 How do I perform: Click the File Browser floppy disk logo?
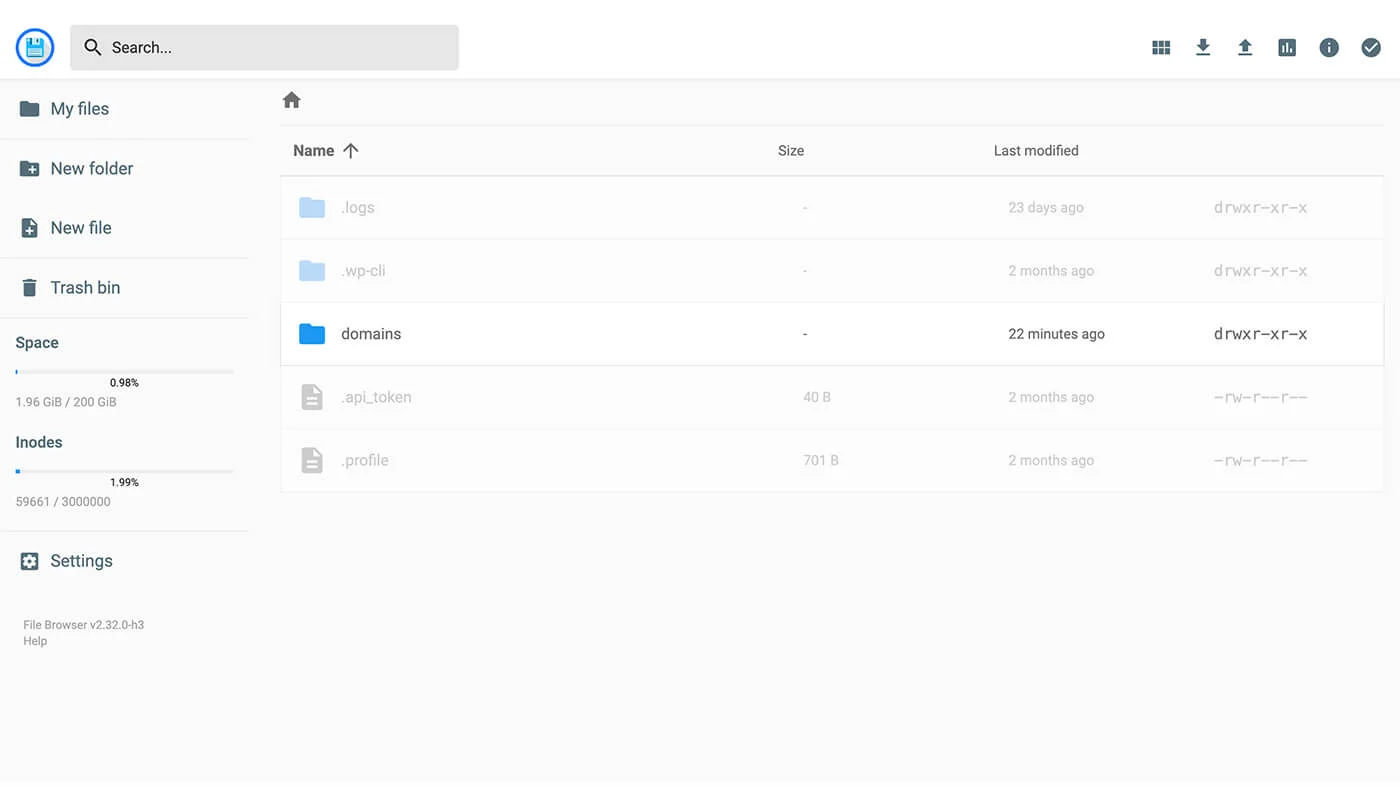coord(35,47)
